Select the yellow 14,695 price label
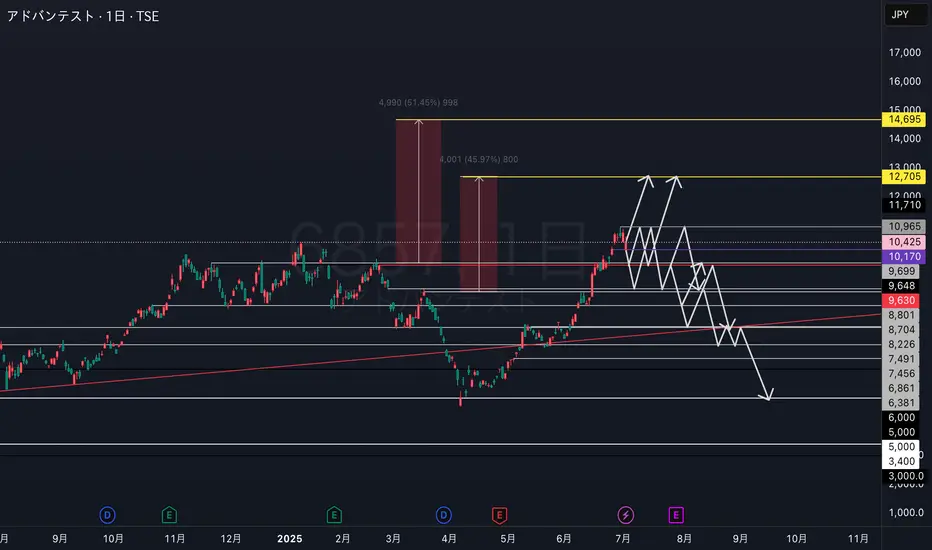The image size is (932, 550). pyautogui.click(x=903, y=120)
